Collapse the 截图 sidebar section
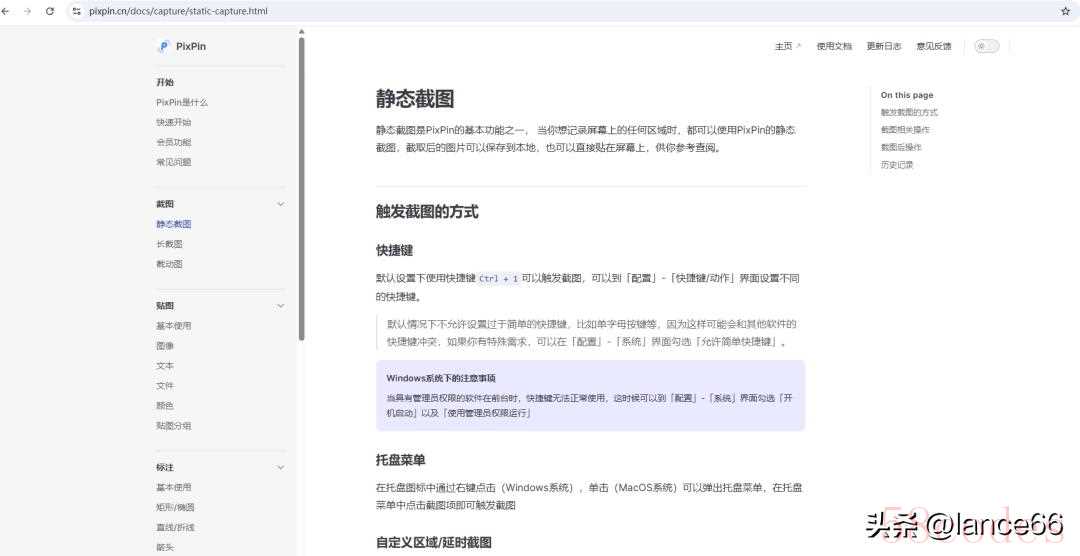 point(280,204)
